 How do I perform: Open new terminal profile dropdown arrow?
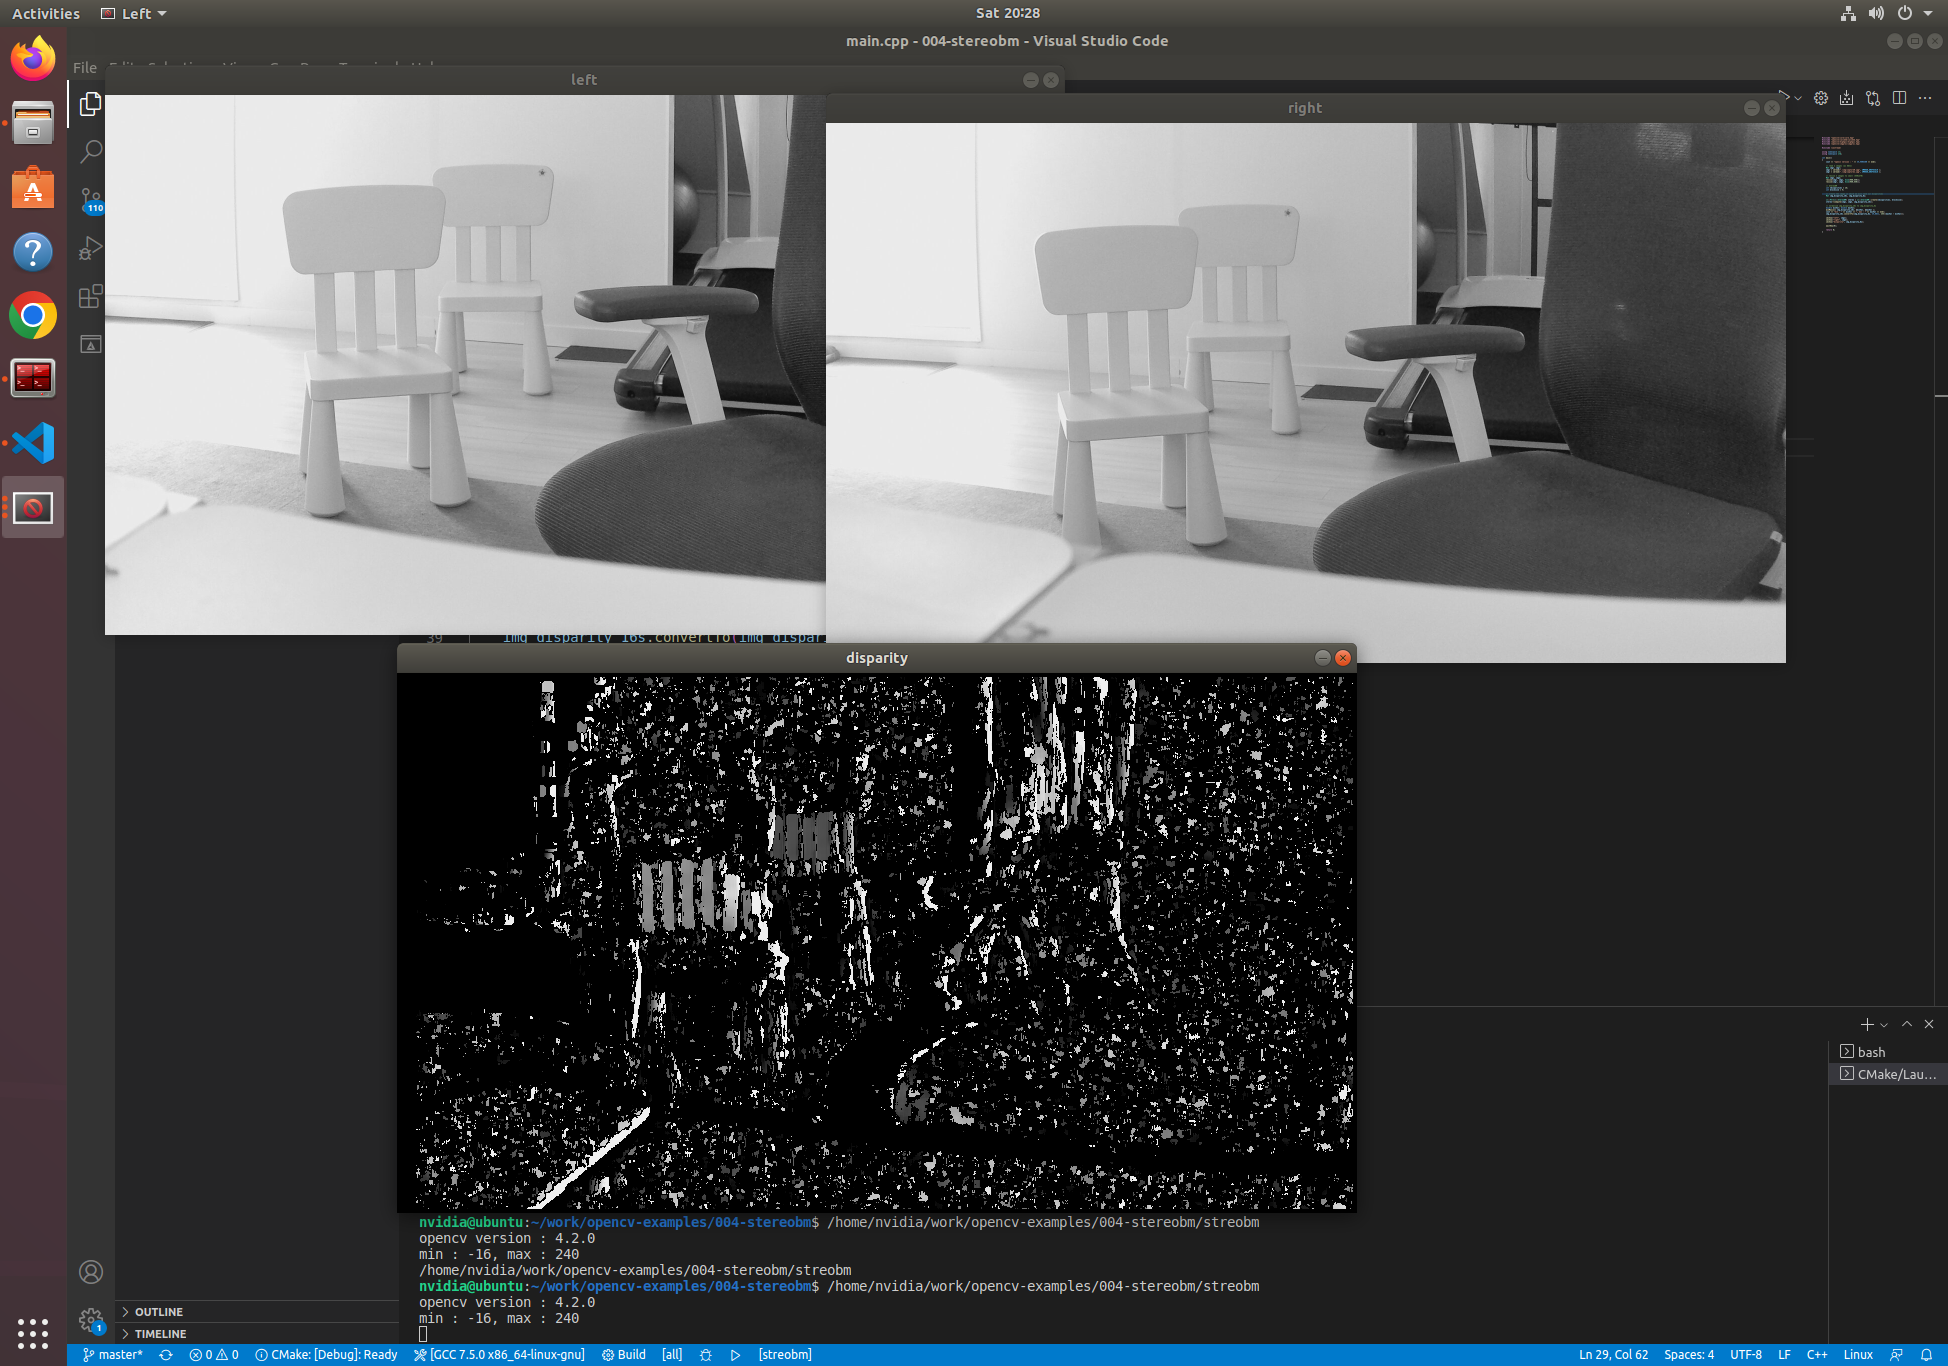(1884, 1025)
